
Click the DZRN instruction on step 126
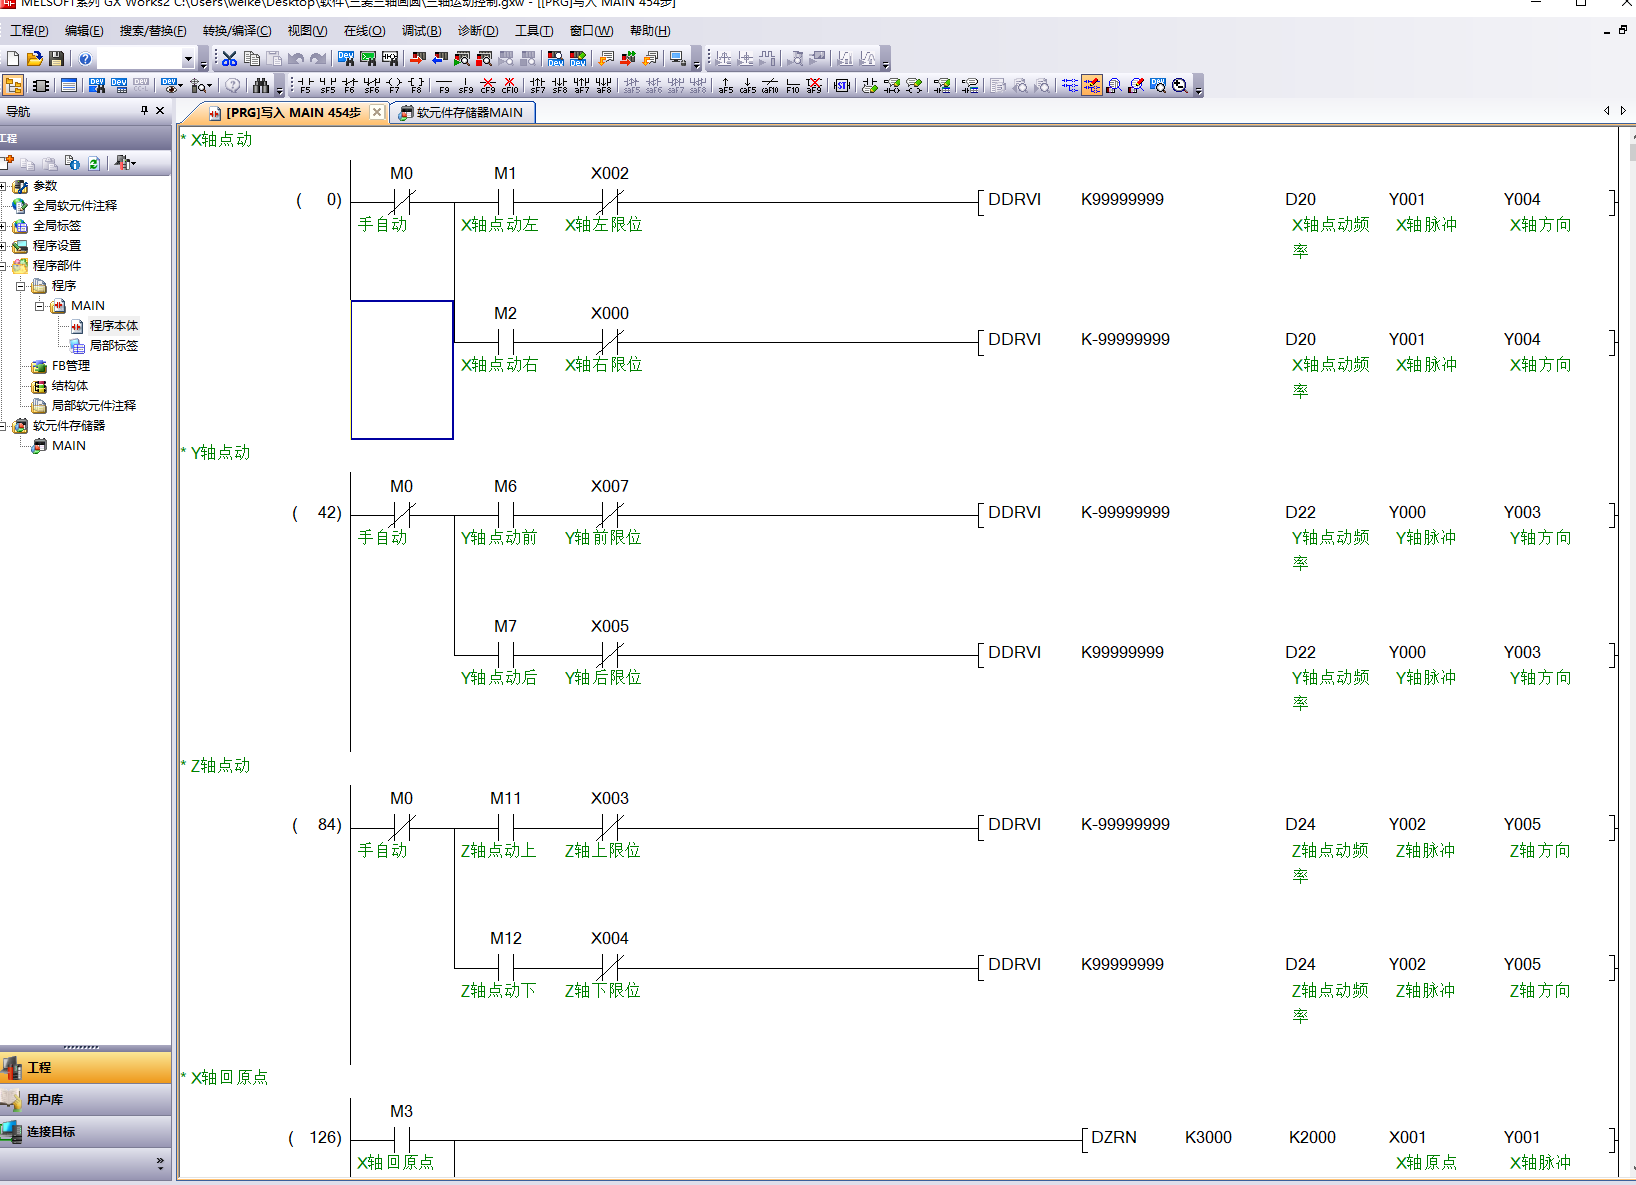(1114, 1138)
